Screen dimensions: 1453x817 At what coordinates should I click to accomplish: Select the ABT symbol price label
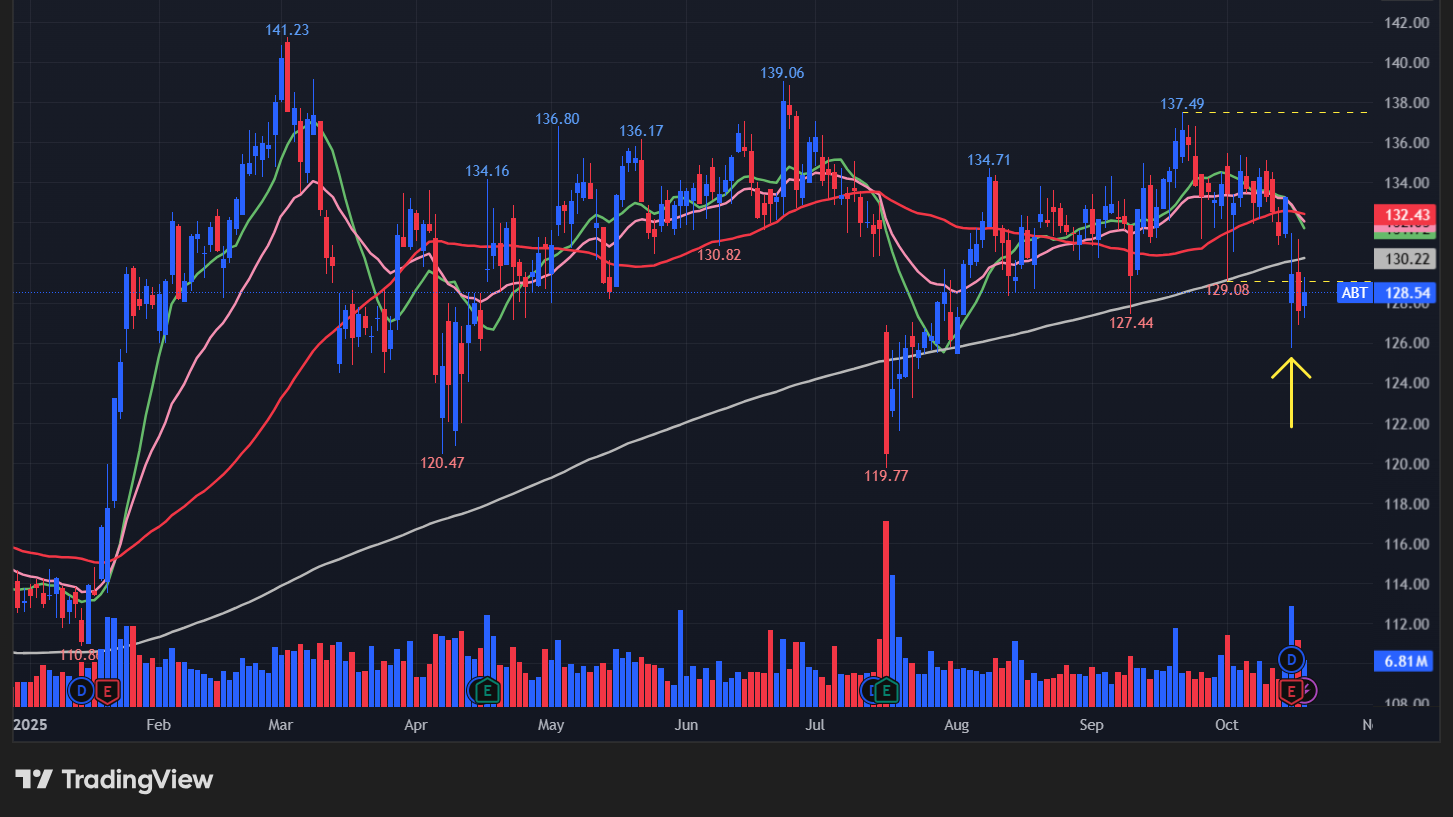point(1354,293)
